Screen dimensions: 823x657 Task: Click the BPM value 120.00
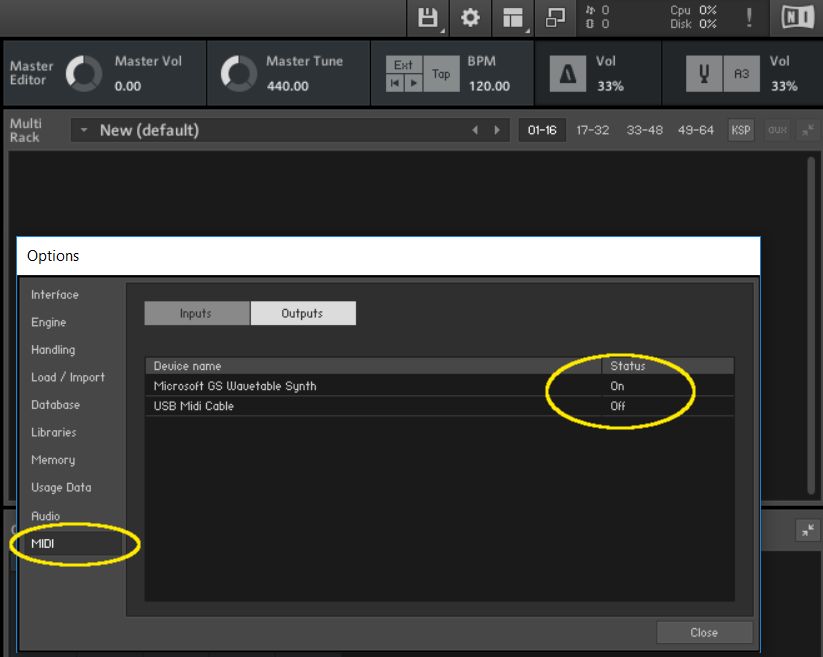coord(489,86)
